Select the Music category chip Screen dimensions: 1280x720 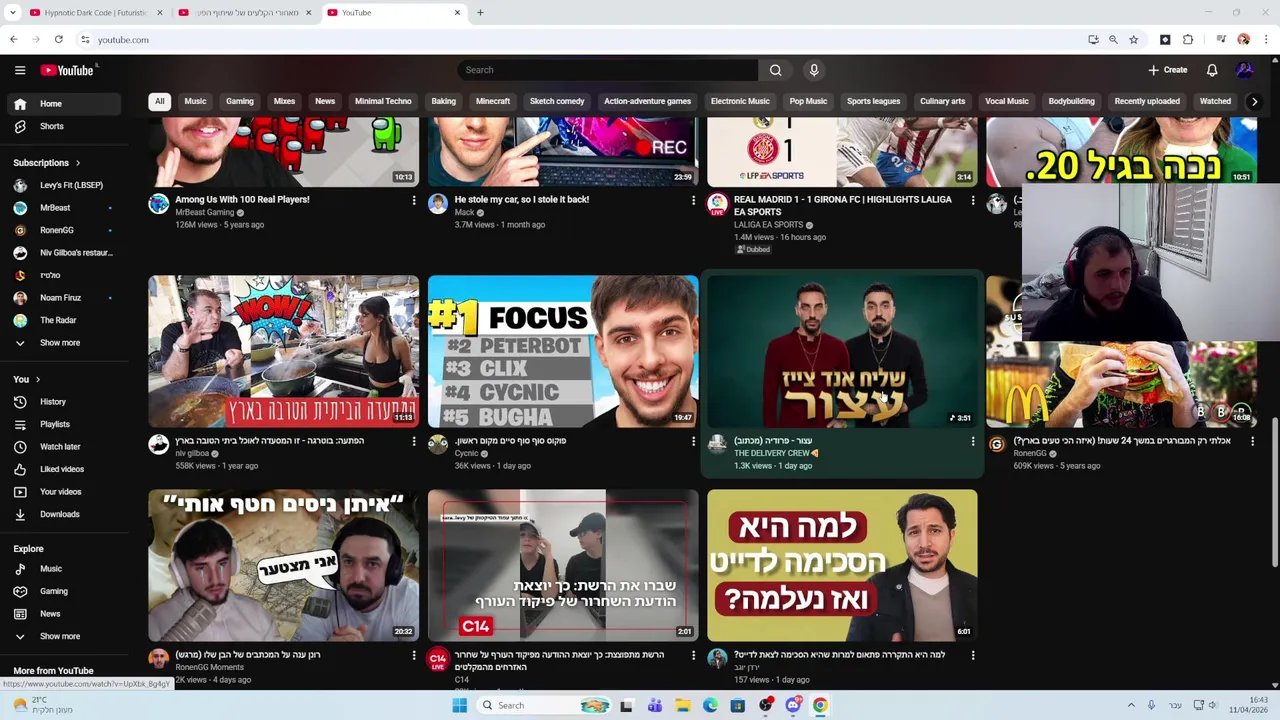click(x=195, y=101)
